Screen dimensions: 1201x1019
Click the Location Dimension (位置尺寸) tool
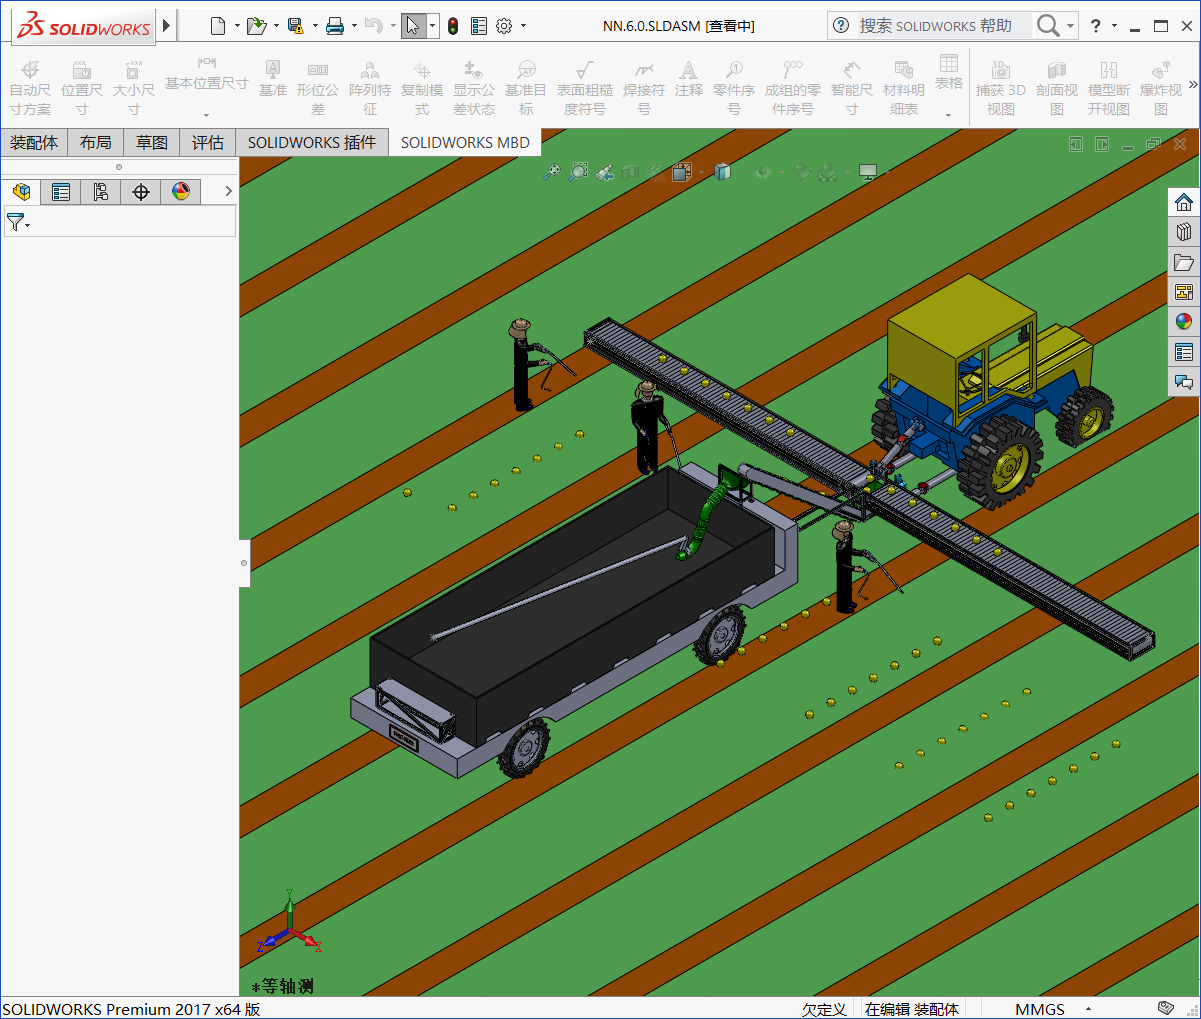[82, 88]
